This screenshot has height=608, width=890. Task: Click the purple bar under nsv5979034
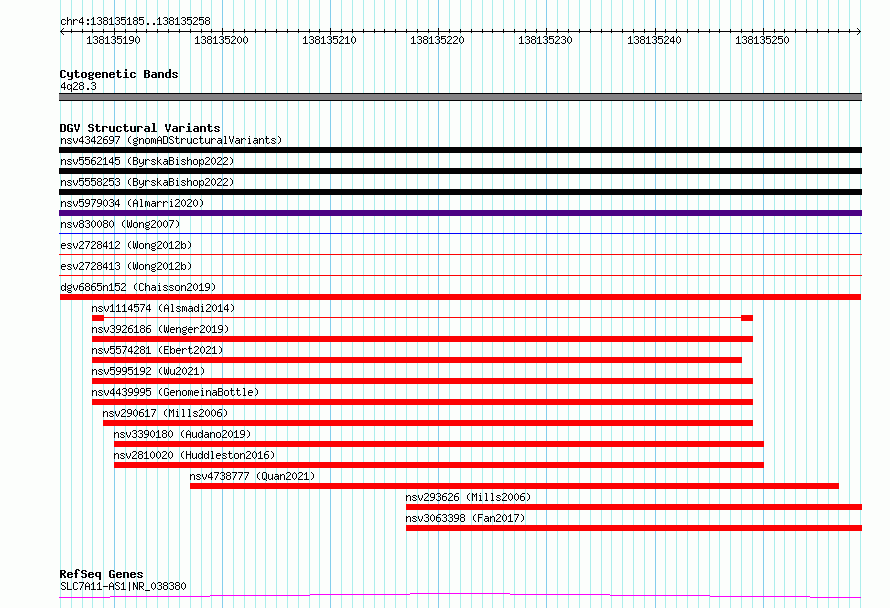[x=460, y=213]
